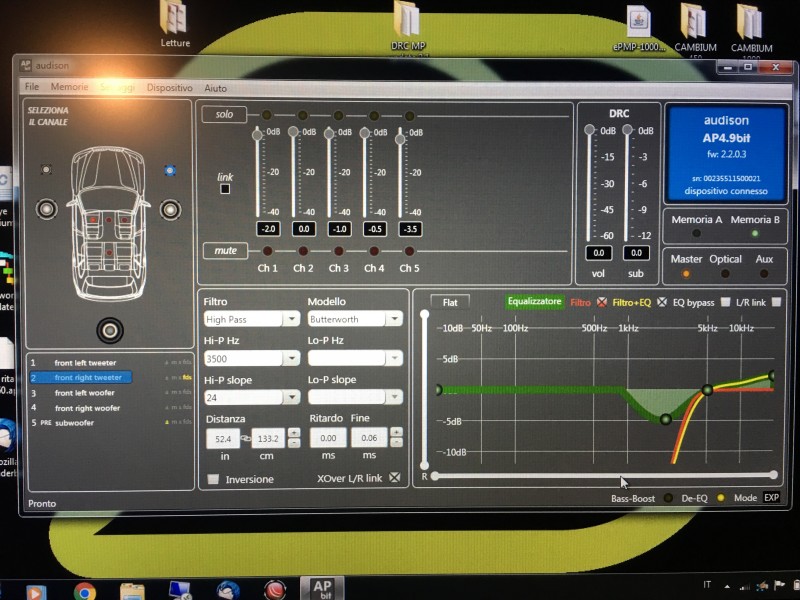800x600 pixels.
Task: Open the Letture desktop folder
Action: pos(174,24)
